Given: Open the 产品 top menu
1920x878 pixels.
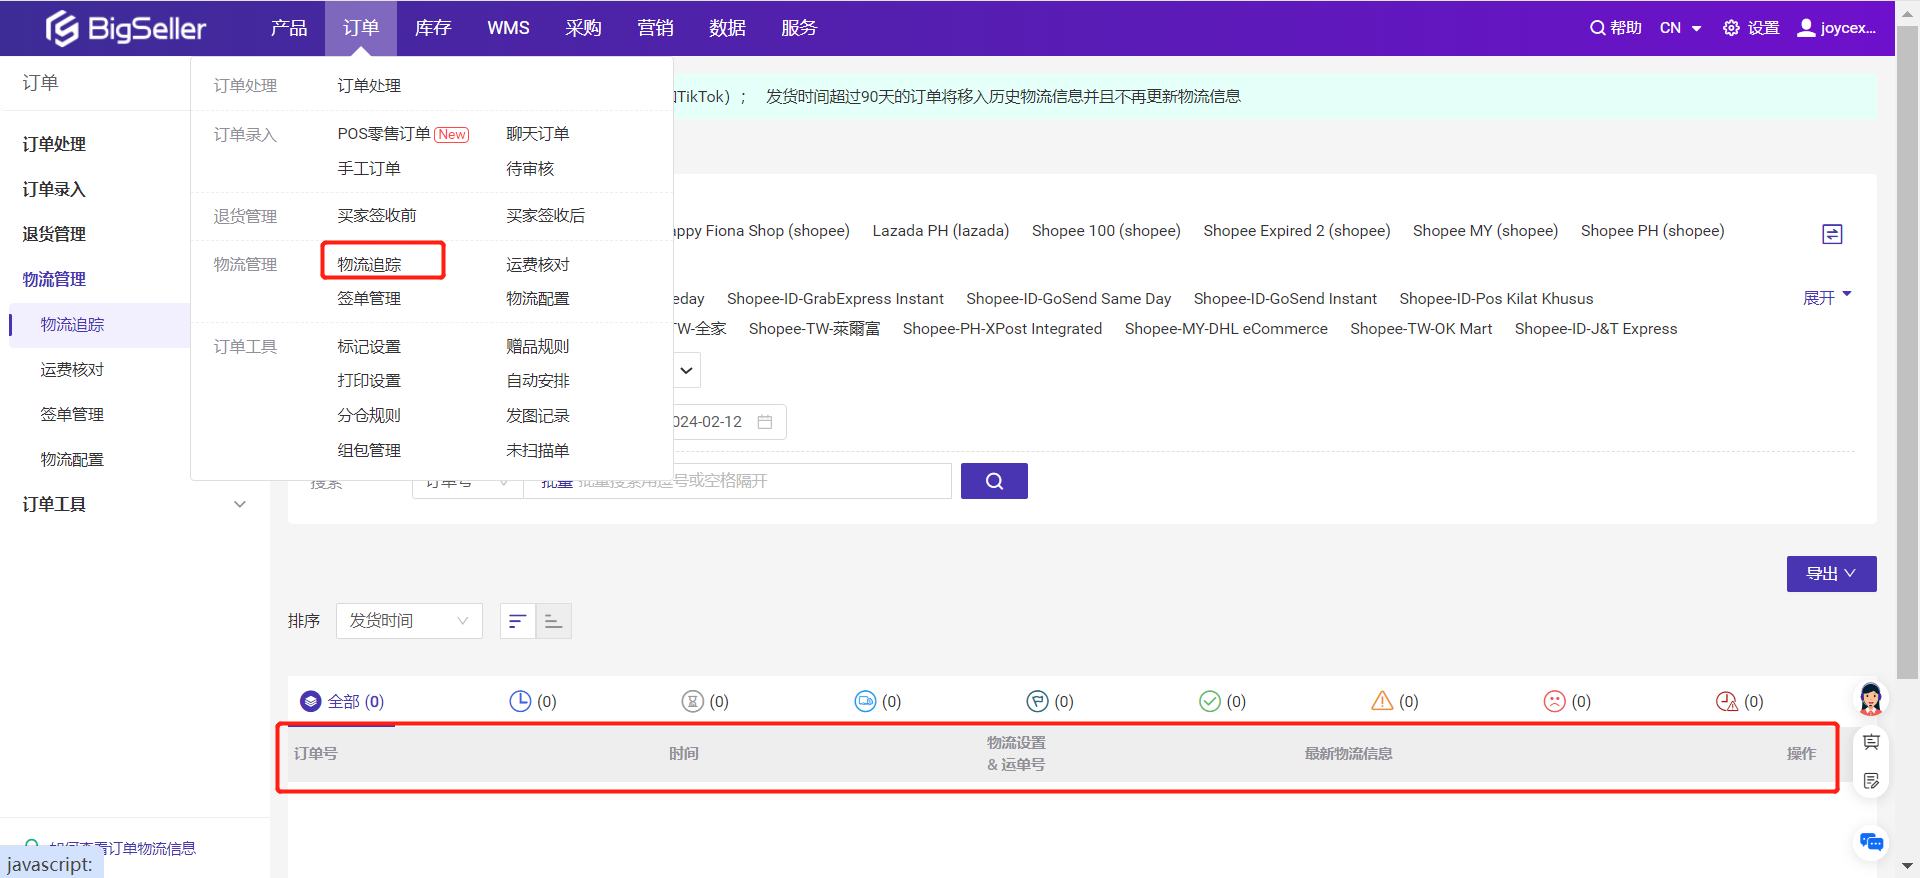Looking at the screenshot, I should (289, 28).
